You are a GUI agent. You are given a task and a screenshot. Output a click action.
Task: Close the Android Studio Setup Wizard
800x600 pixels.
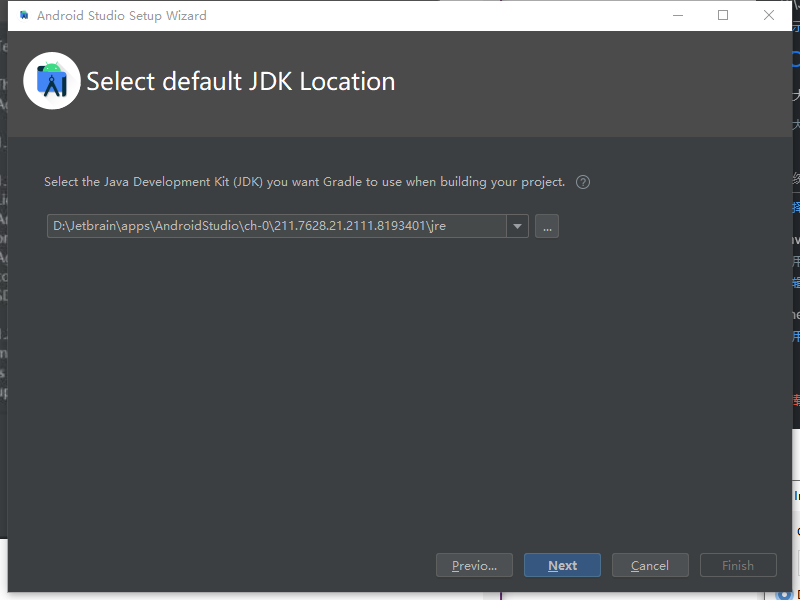point(769,16)
